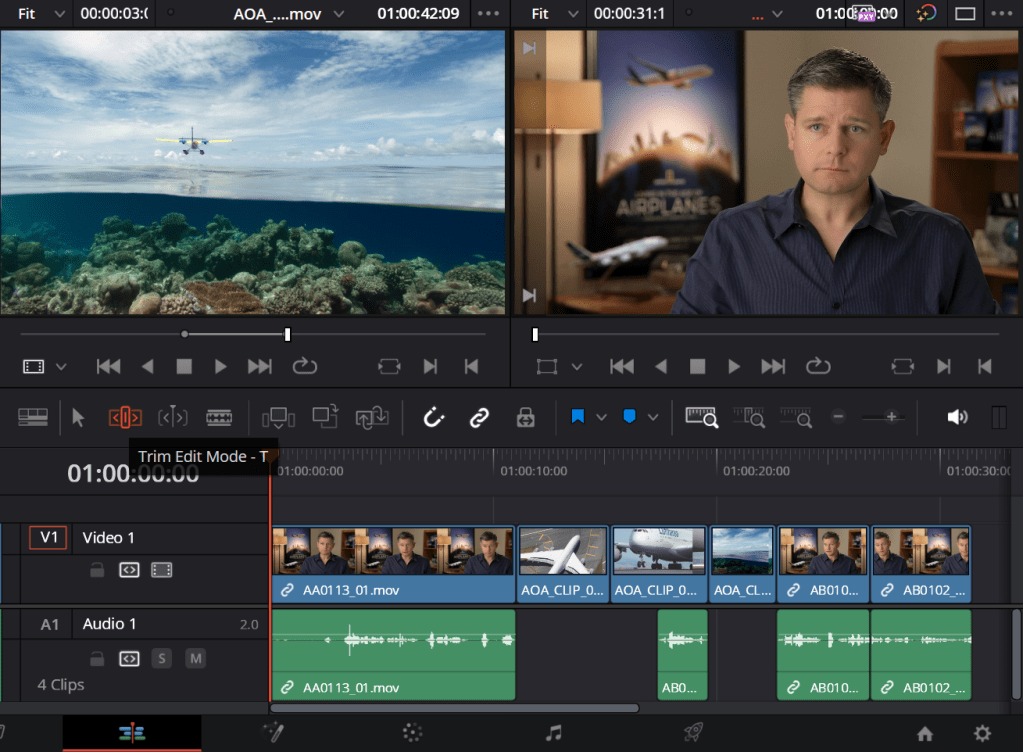Screen dimensions: 1023x752
Task: Click the Insert Clip icon
Action: [x=278, y=418]
